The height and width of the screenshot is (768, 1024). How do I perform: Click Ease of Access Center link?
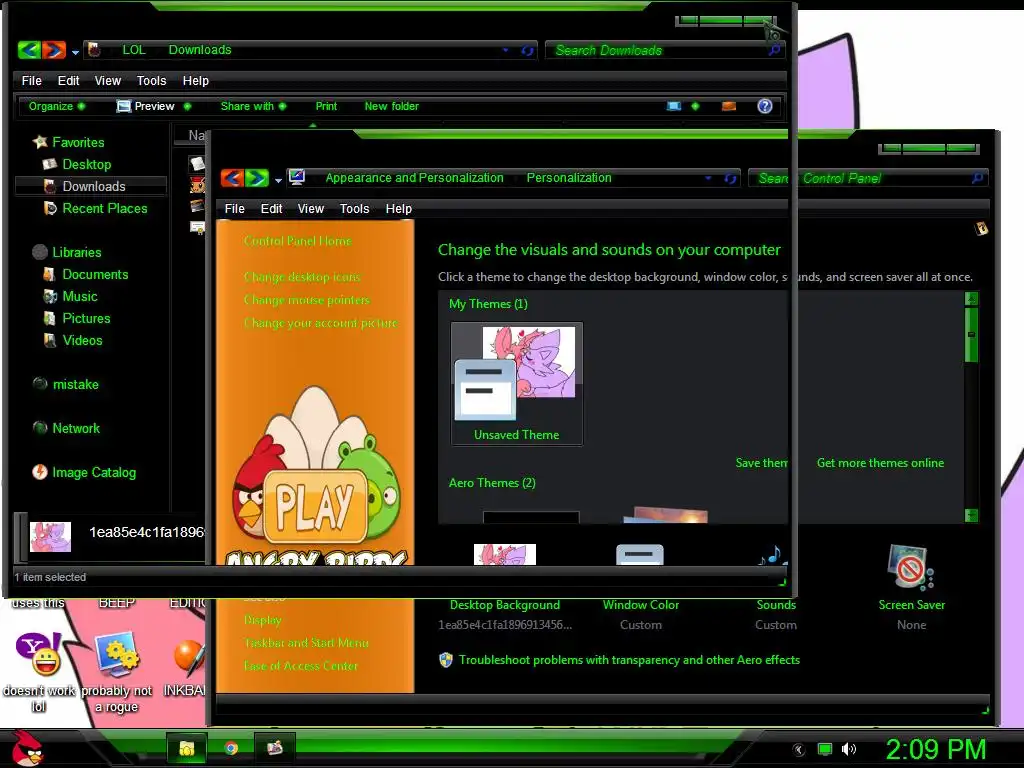click(300, 666)
